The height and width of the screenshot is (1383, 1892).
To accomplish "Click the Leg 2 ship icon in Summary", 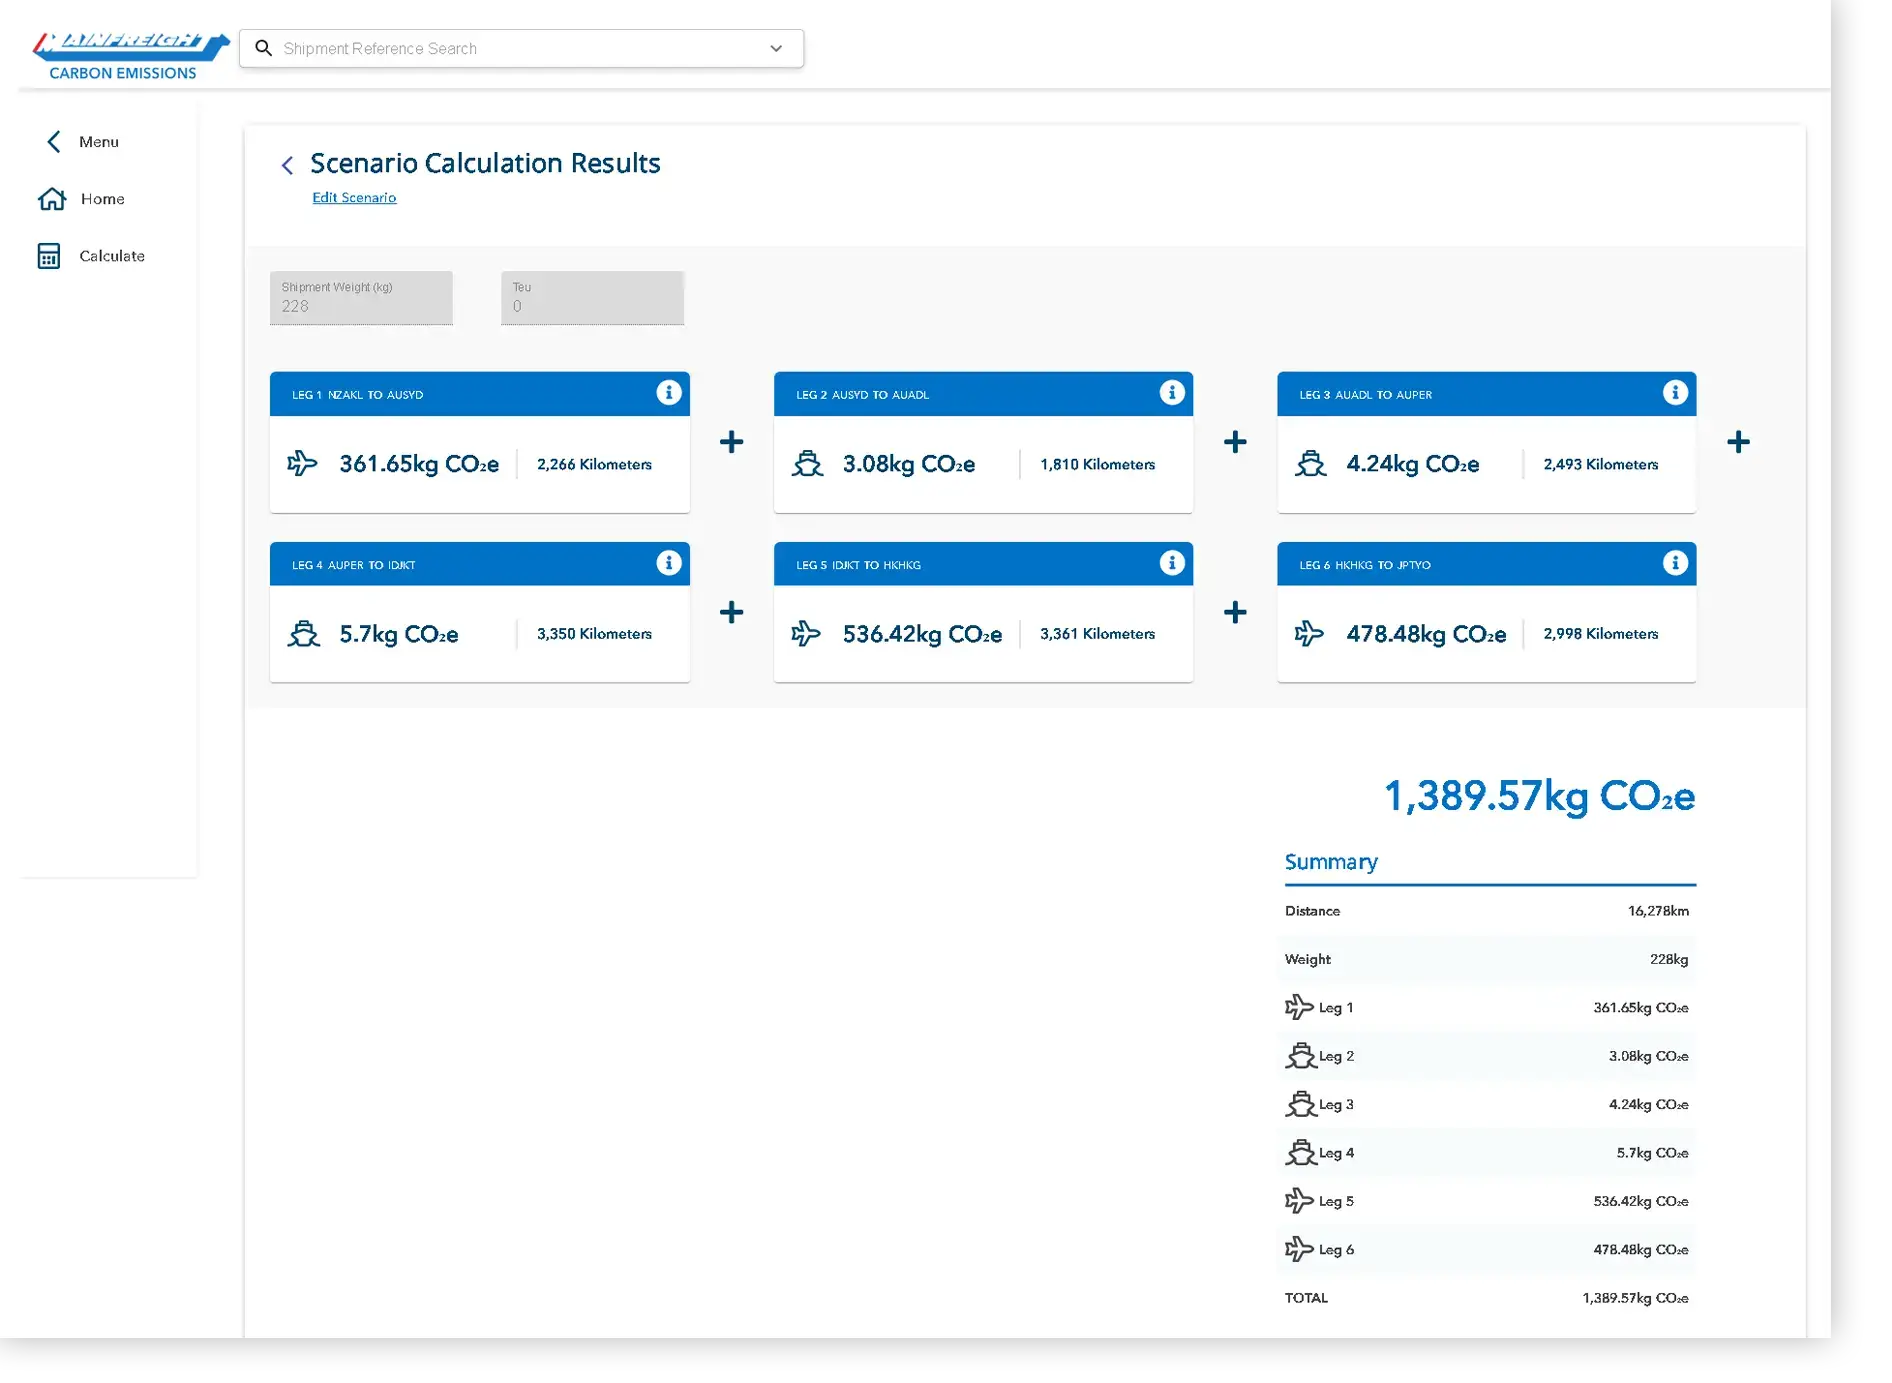I will [x=1301, y=1056].
